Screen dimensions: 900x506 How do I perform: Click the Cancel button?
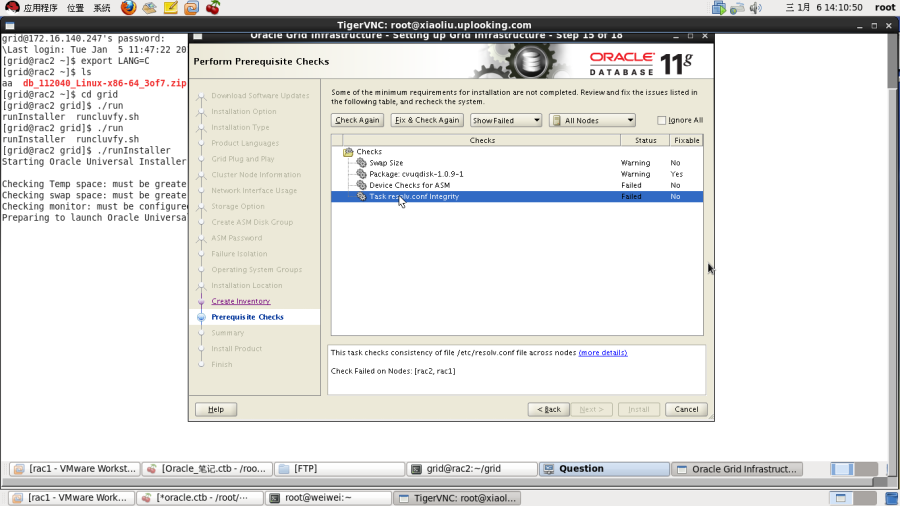coord(686,410)
